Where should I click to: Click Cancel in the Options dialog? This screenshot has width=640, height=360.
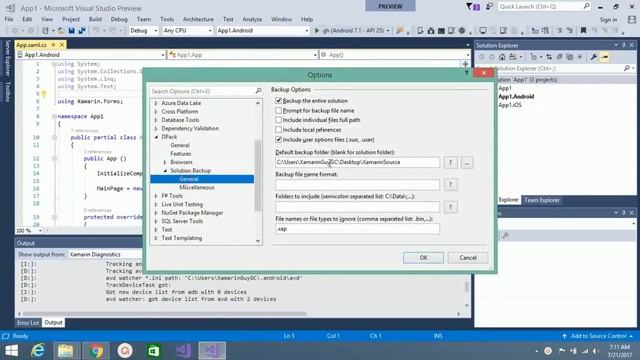click(468, 258)
